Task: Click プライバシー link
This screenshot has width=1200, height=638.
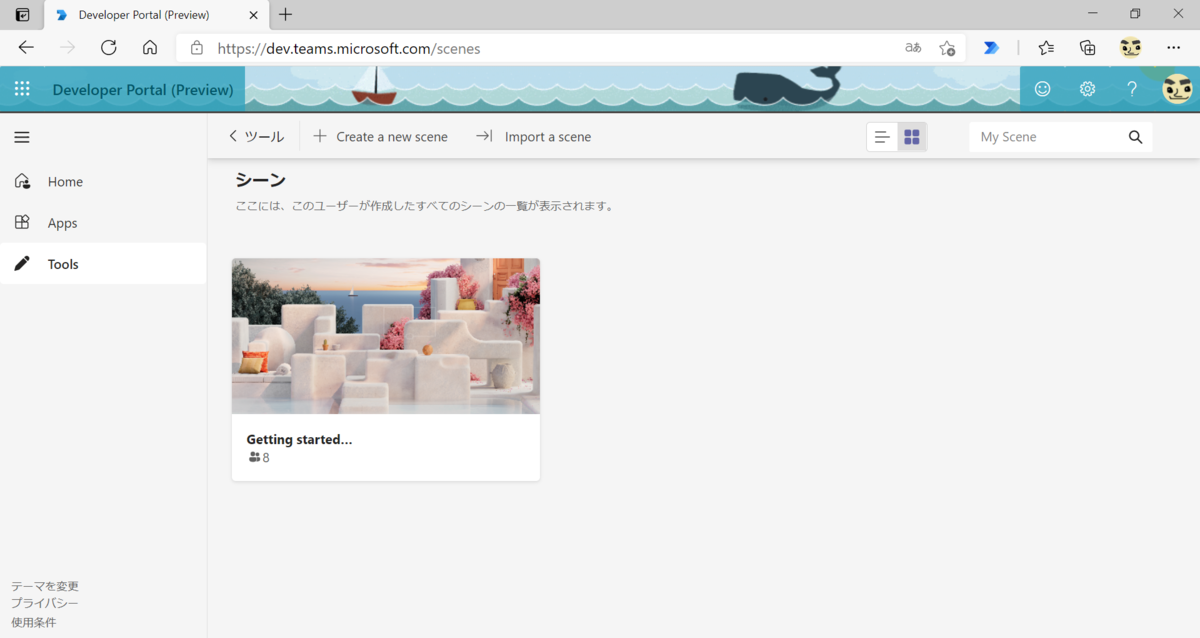Action: pos(45,603)
